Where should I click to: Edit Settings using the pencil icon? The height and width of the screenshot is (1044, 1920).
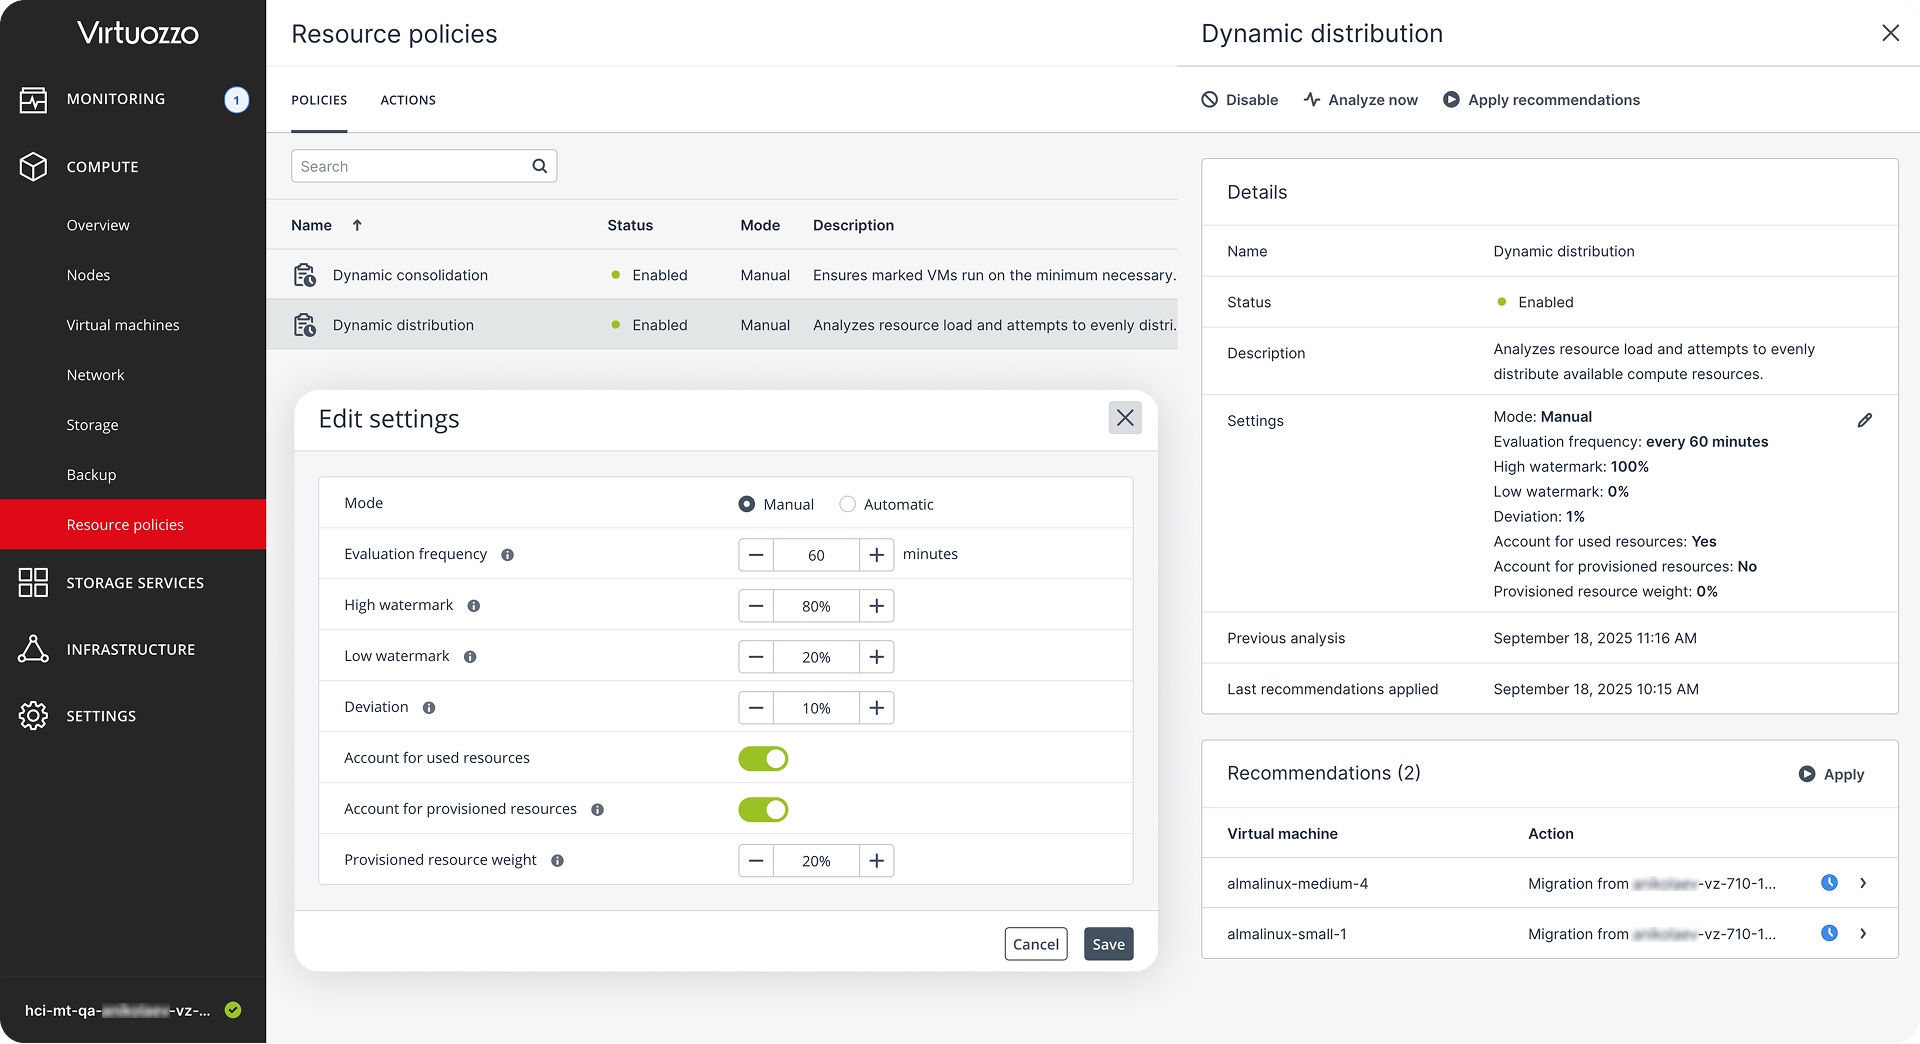1865,420
